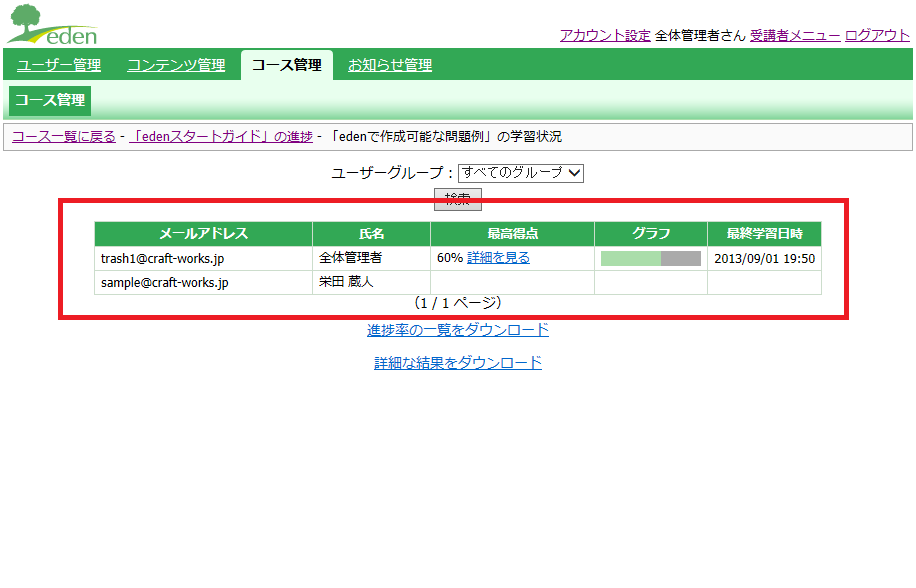Select sample@craft-works.jp email cell
This screenshot has height=588, width=916.
pyautogui.click(x=203, y=283)
